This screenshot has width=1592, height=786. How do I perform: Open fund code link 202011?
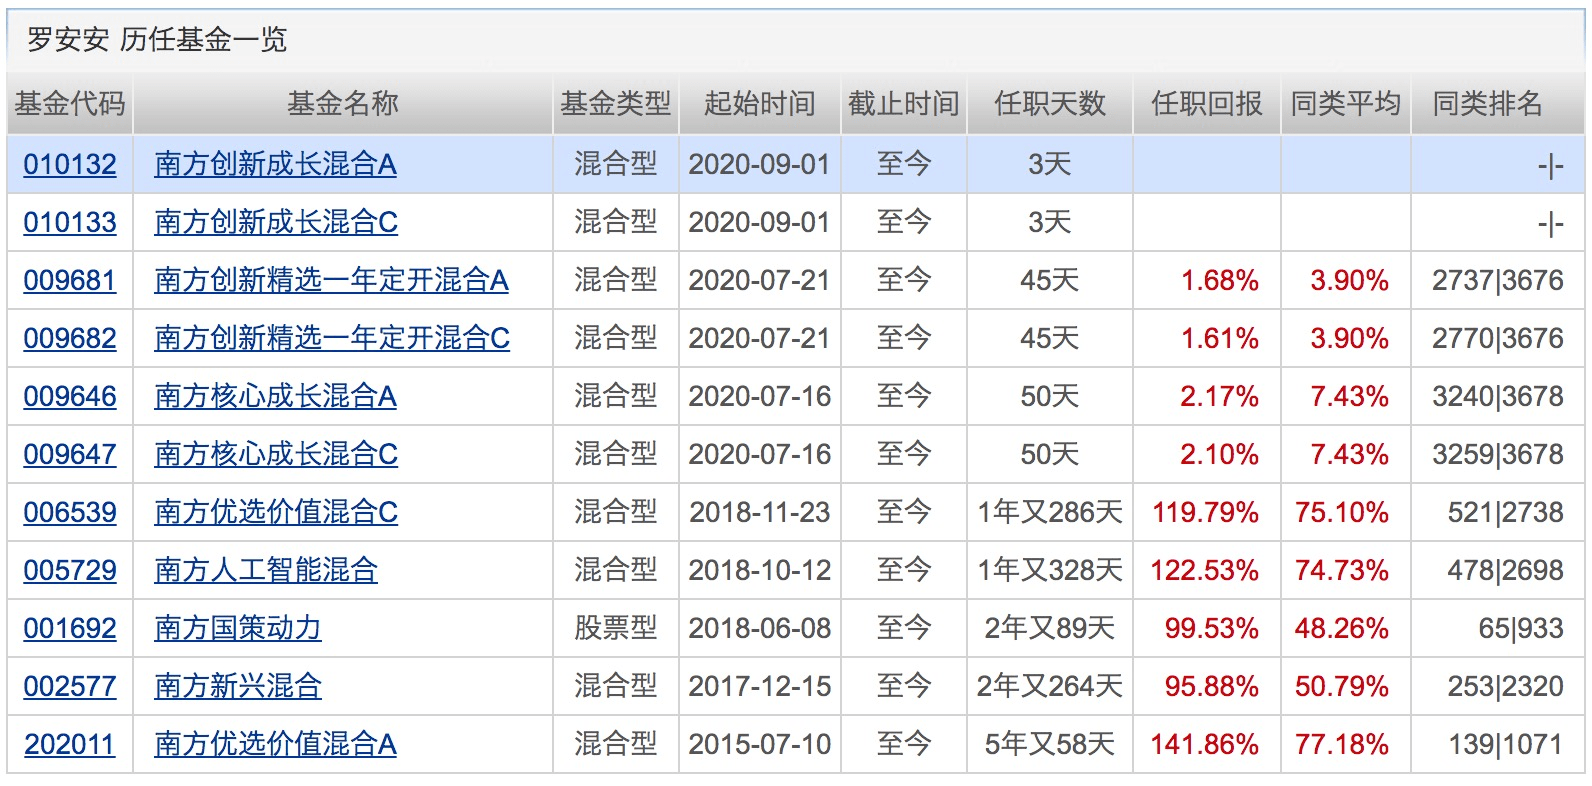pyautogui.click(x=70, y=744)
